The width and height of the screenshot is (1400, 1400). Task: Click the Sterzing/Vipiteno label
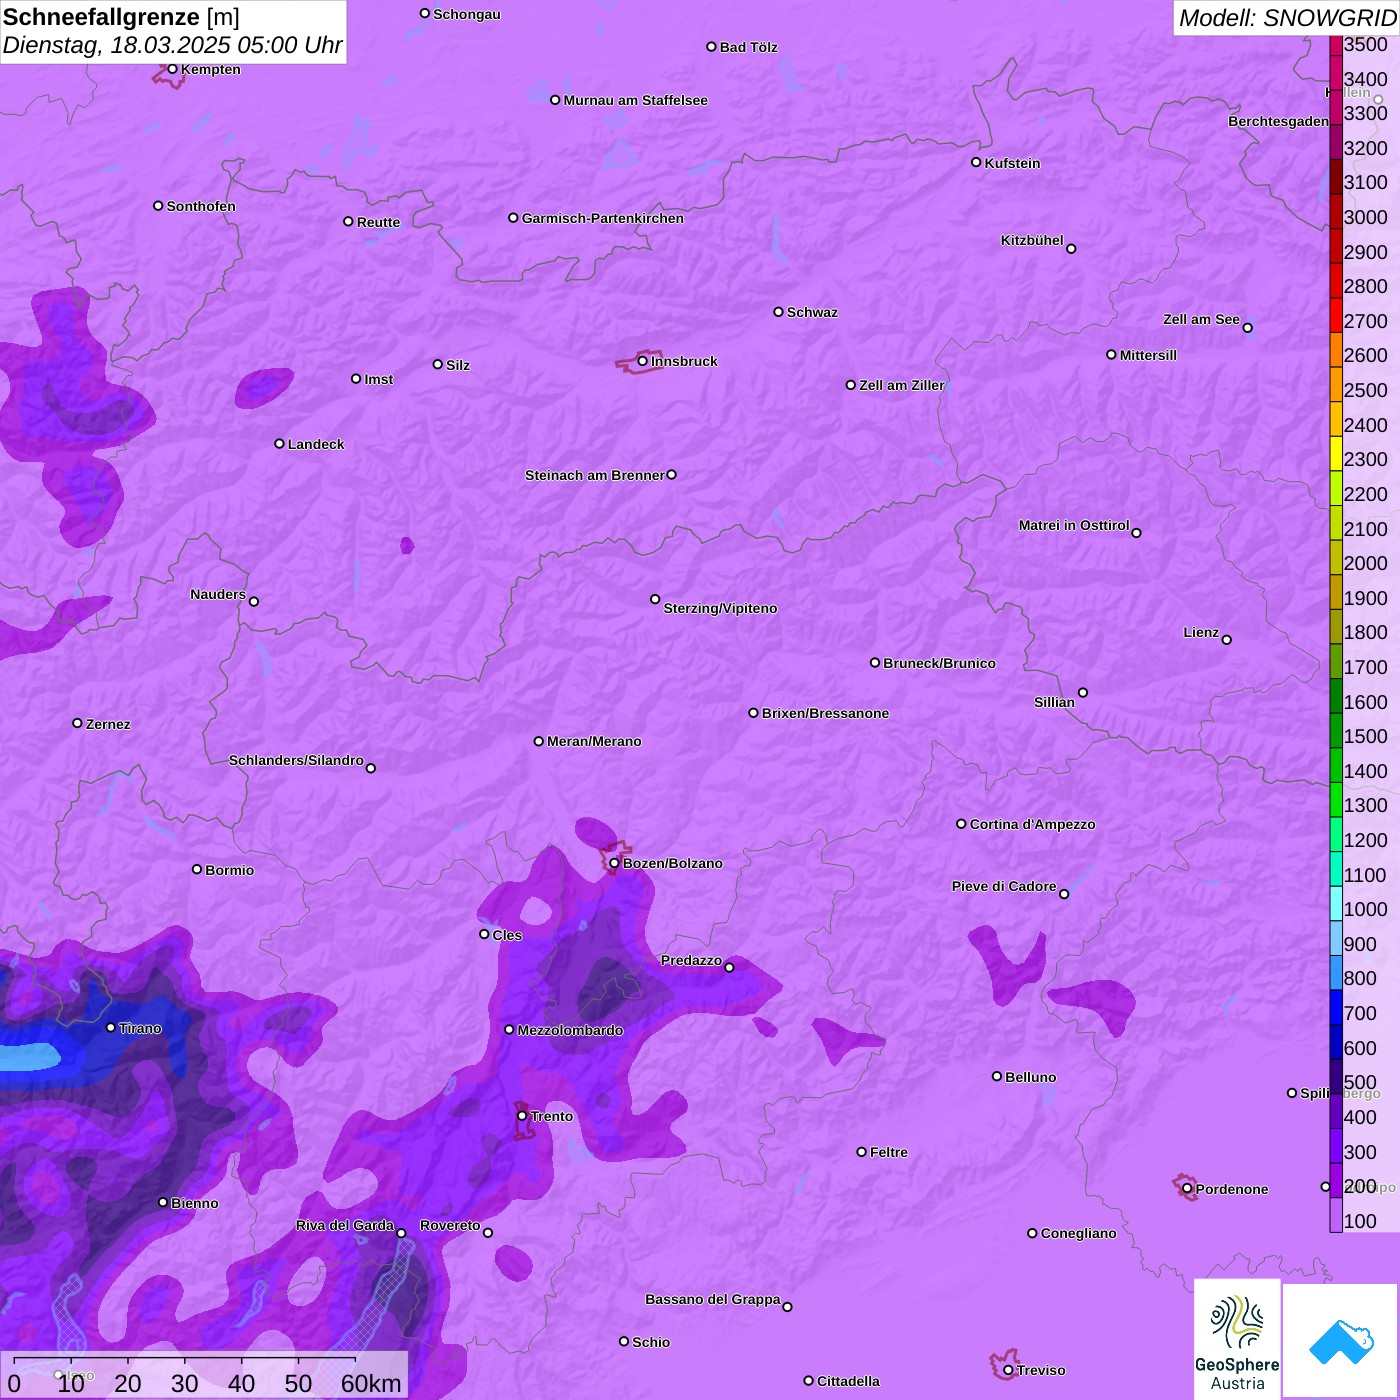tap(720, 608)
